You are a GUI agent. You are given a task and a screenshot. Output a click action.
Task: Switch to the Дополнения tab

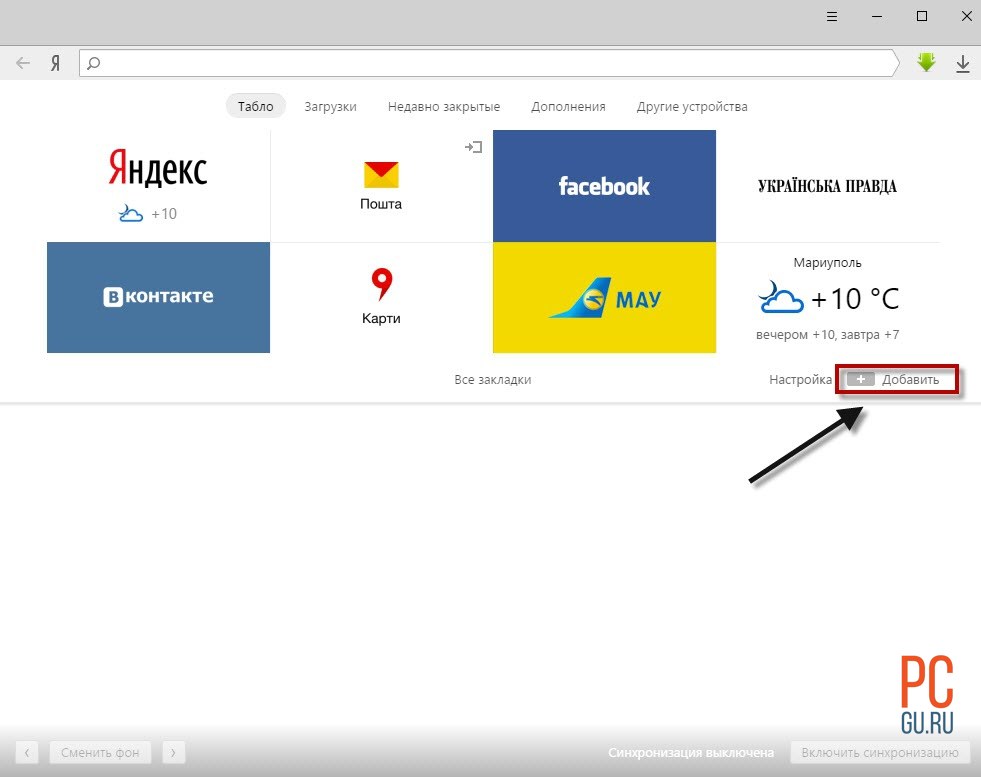click(x=568, y=106)
